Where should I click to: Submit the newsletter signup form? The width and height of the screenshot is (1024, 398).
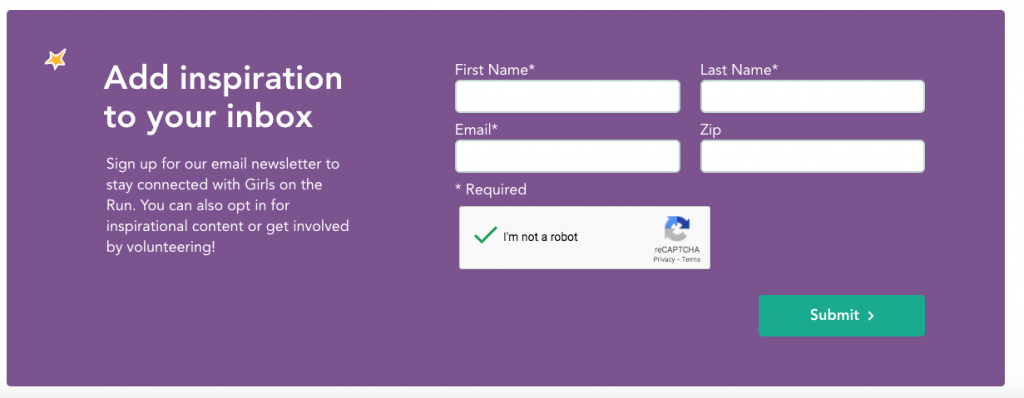tap(841, 316)
